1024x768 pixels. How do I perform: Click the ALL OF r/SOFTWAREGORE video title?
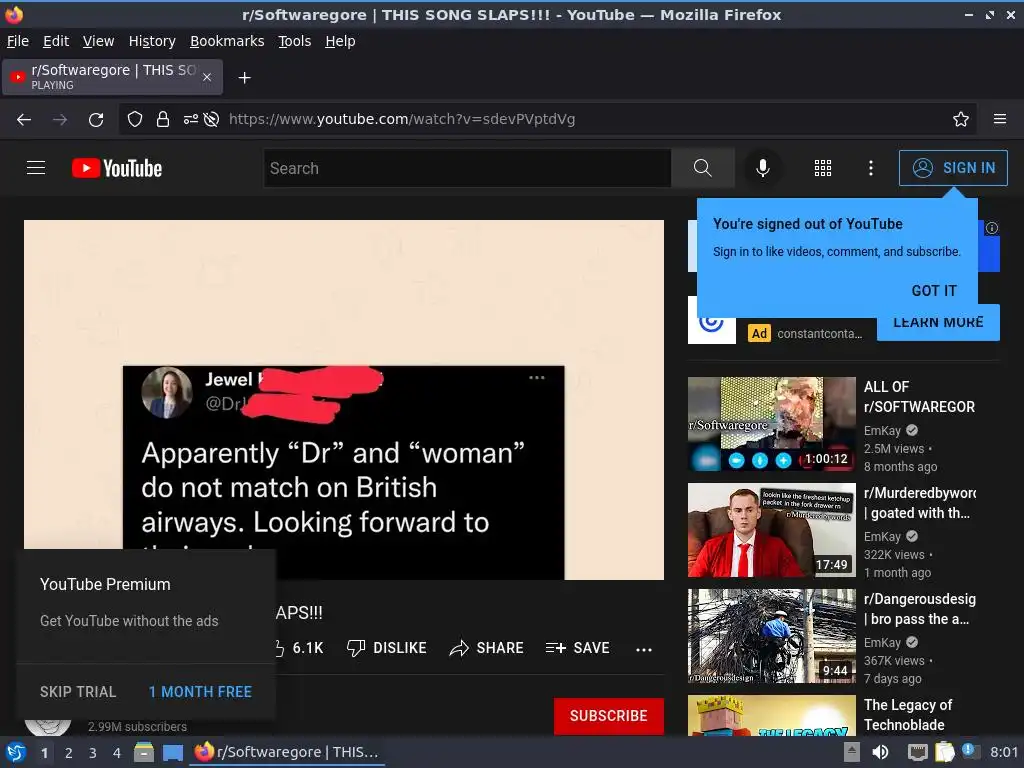920,396
